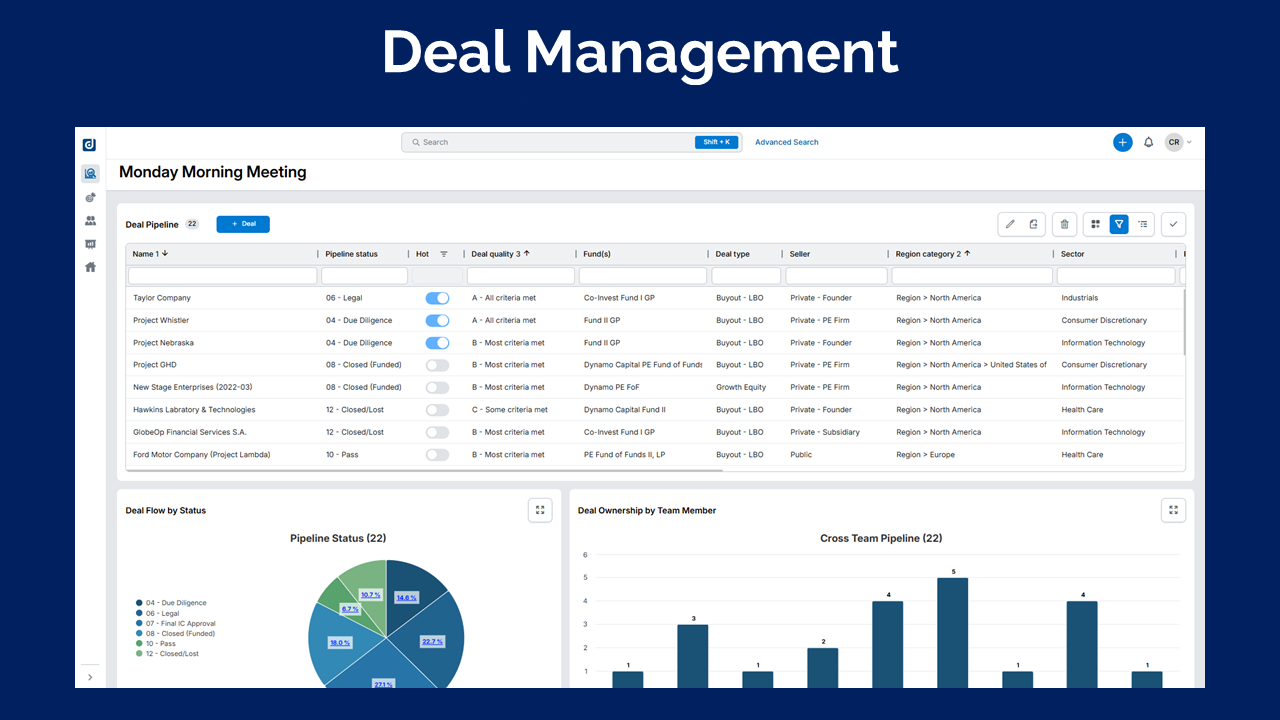This screenshot has width=1280, height=720.
Task: Expand the collapsed left sidebar with the chevron
Action: pyautogui.click(x=90, y=677)
